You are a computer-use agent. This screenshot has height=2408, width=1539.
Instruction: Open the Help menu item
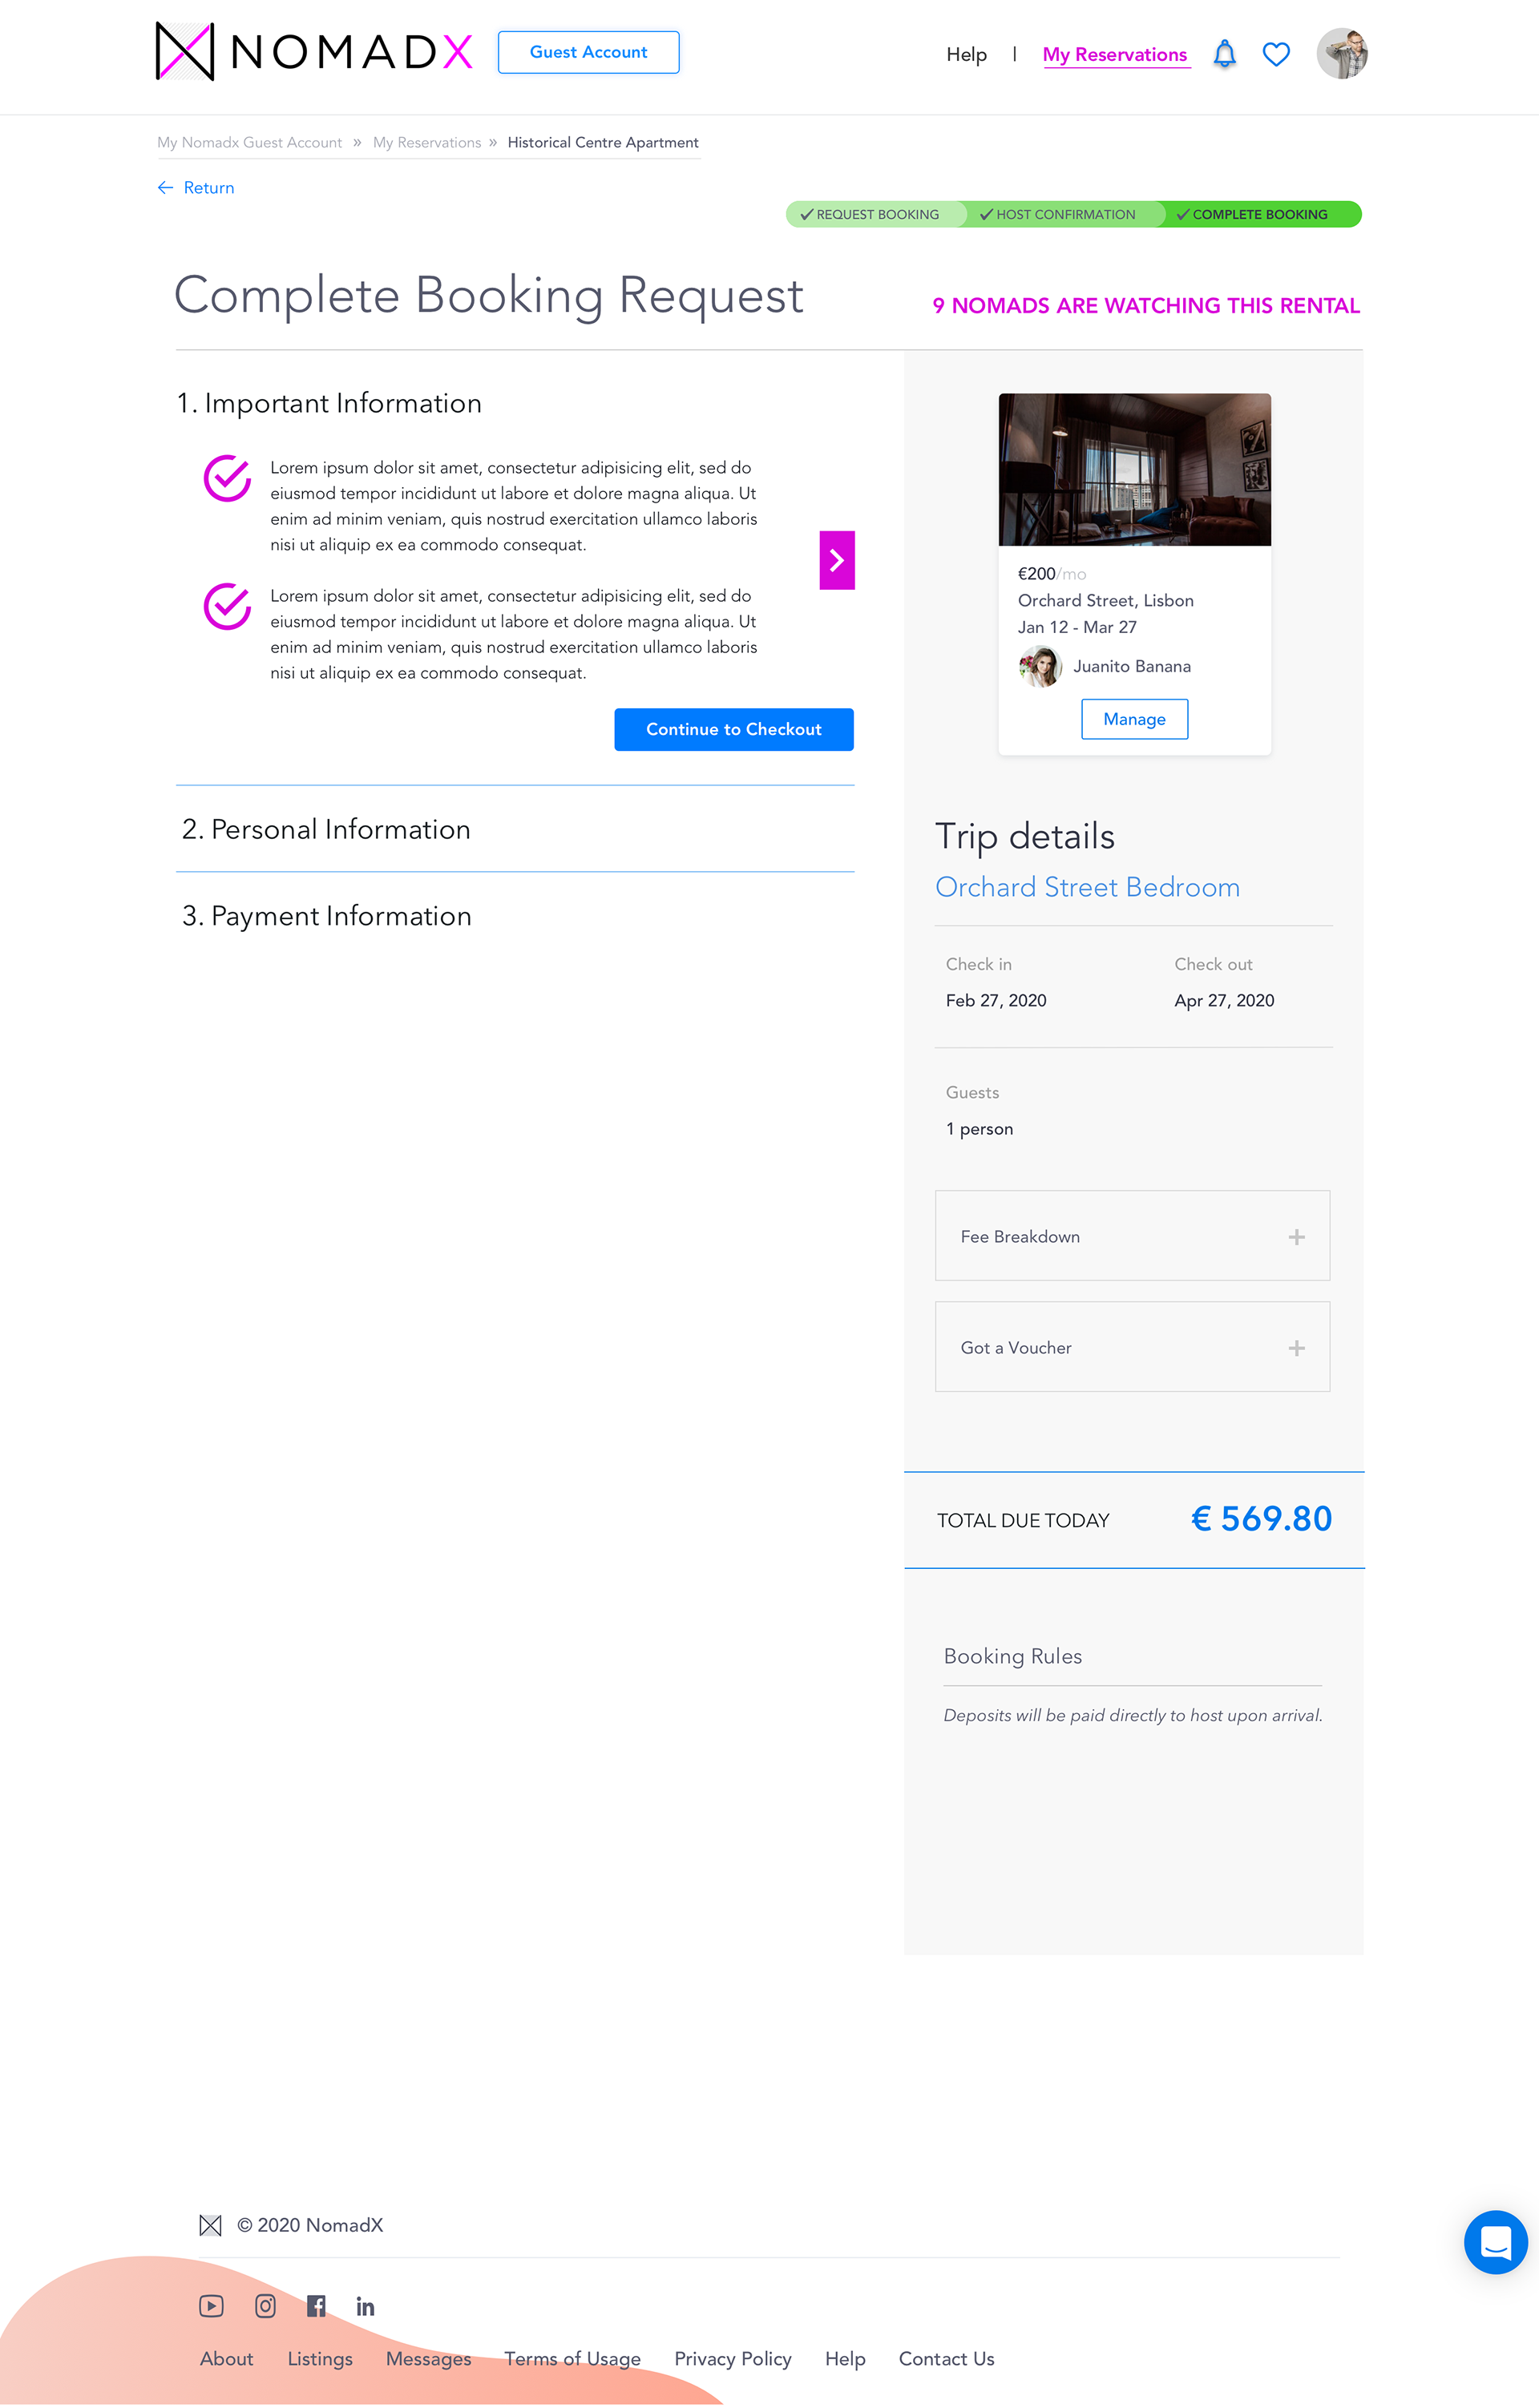[966, 55]
